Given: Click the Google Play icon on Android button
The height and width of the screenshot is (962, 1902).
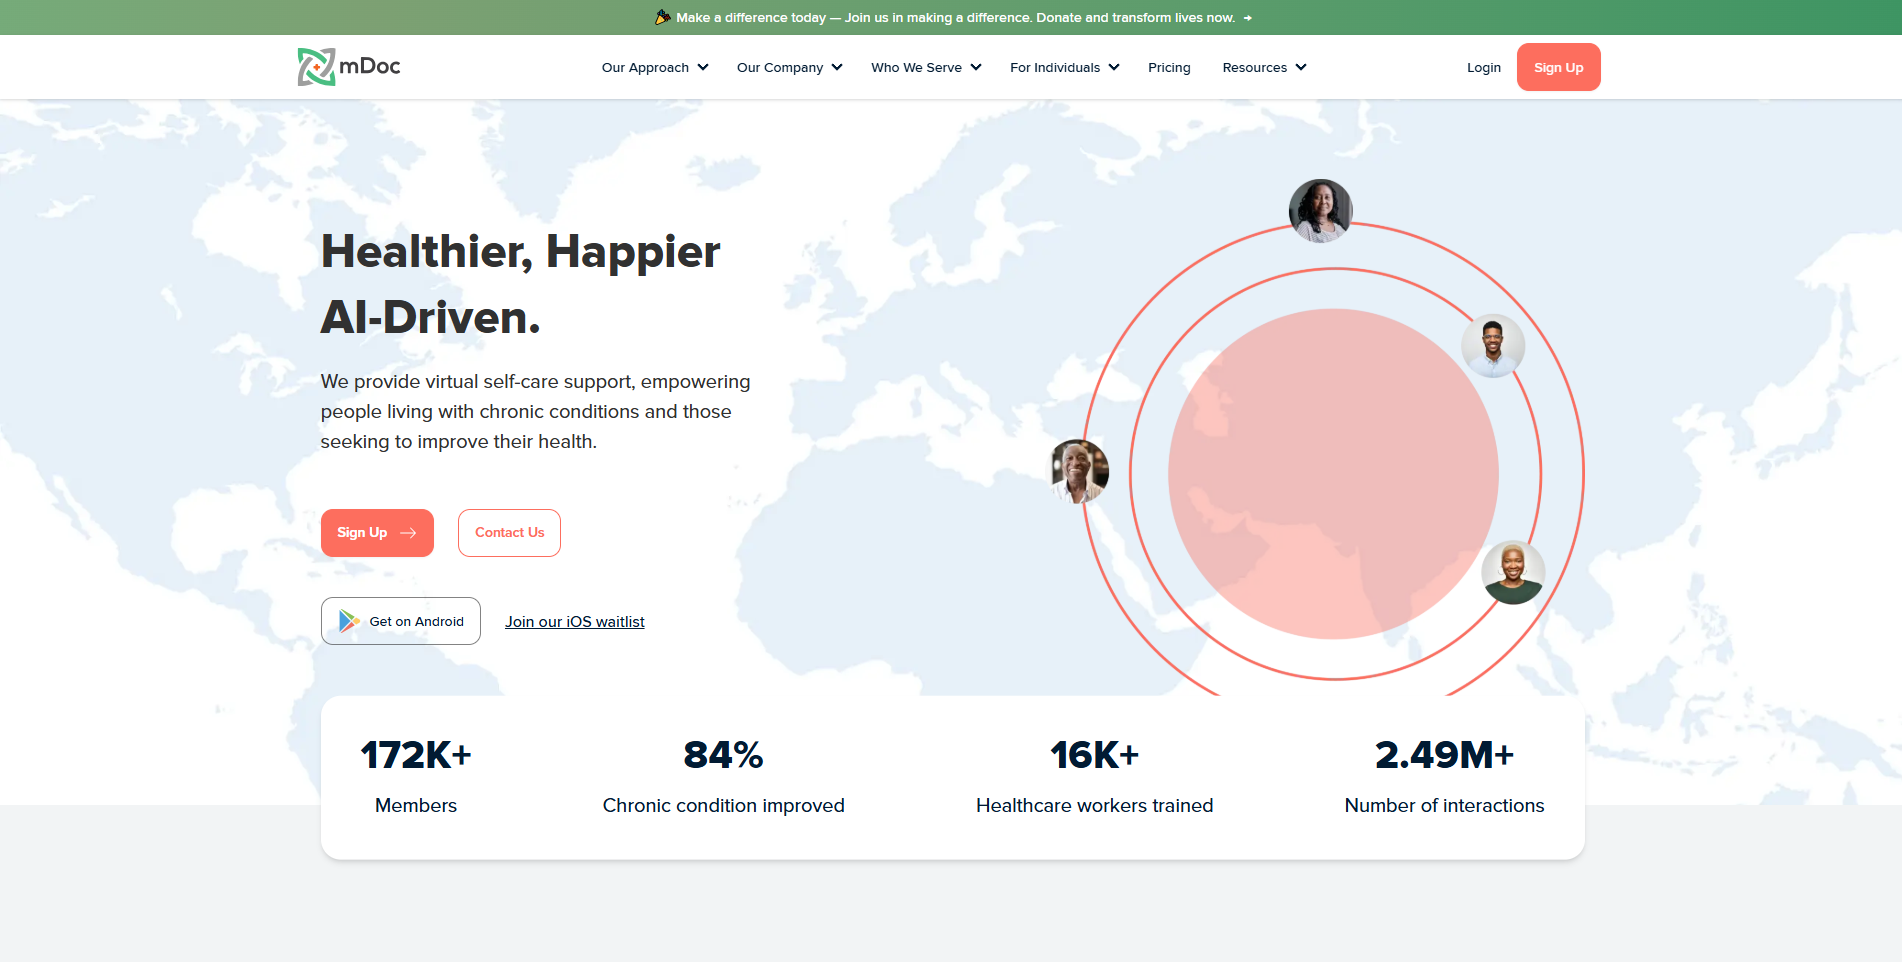Looking at the screenshot, I should 348,621.
